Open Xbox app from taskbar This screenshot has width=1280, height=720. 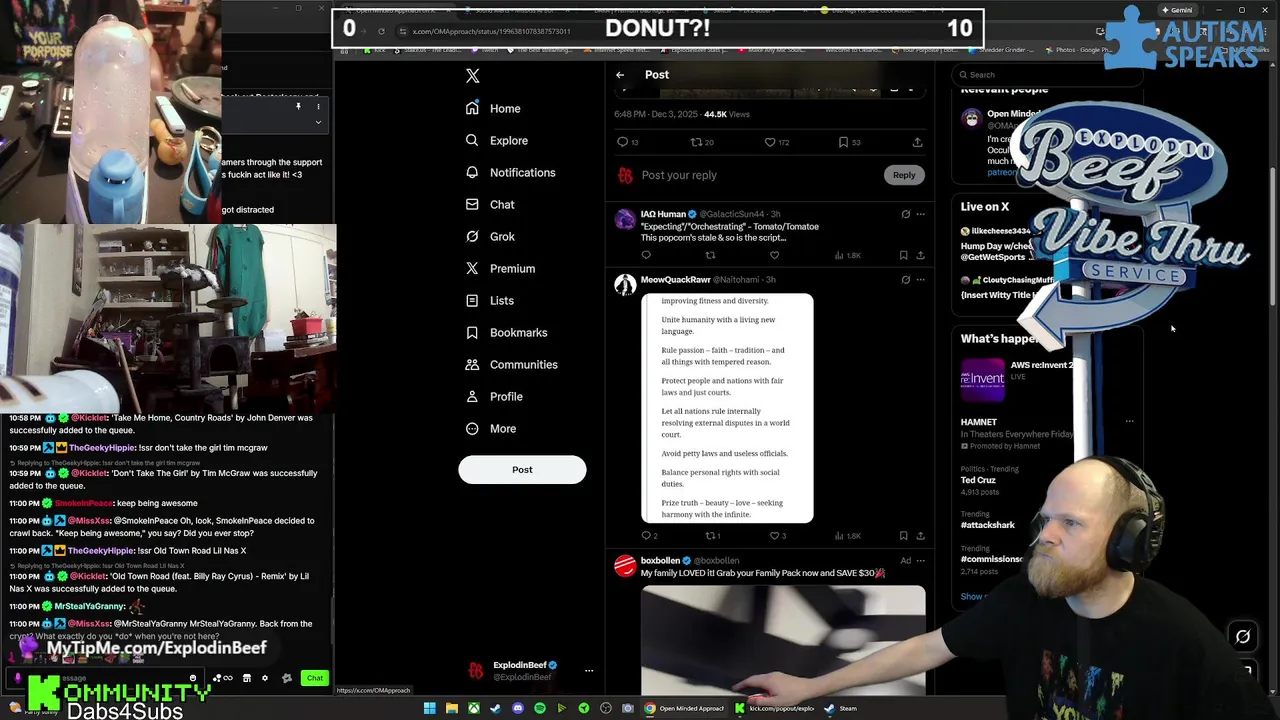[x=474, y=708]
